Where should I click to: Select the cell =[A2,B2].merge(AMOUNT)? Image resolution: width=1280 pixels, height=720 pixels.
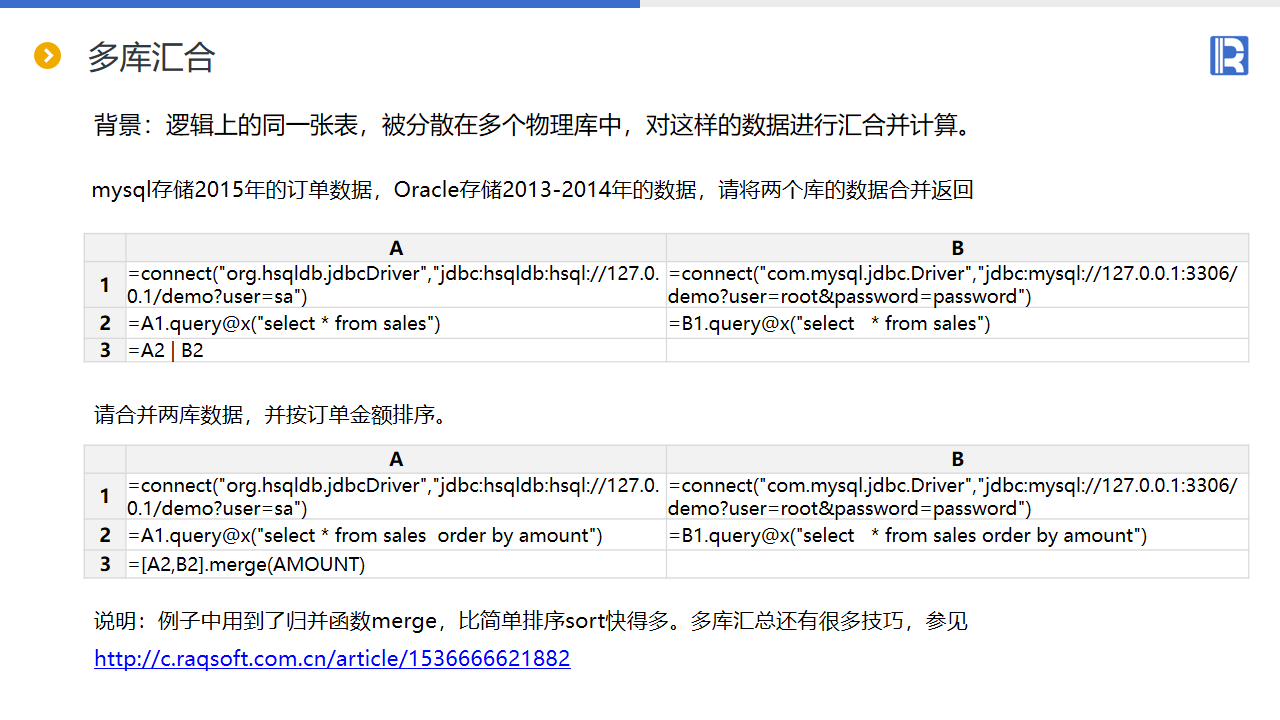[x=396, y=564]
